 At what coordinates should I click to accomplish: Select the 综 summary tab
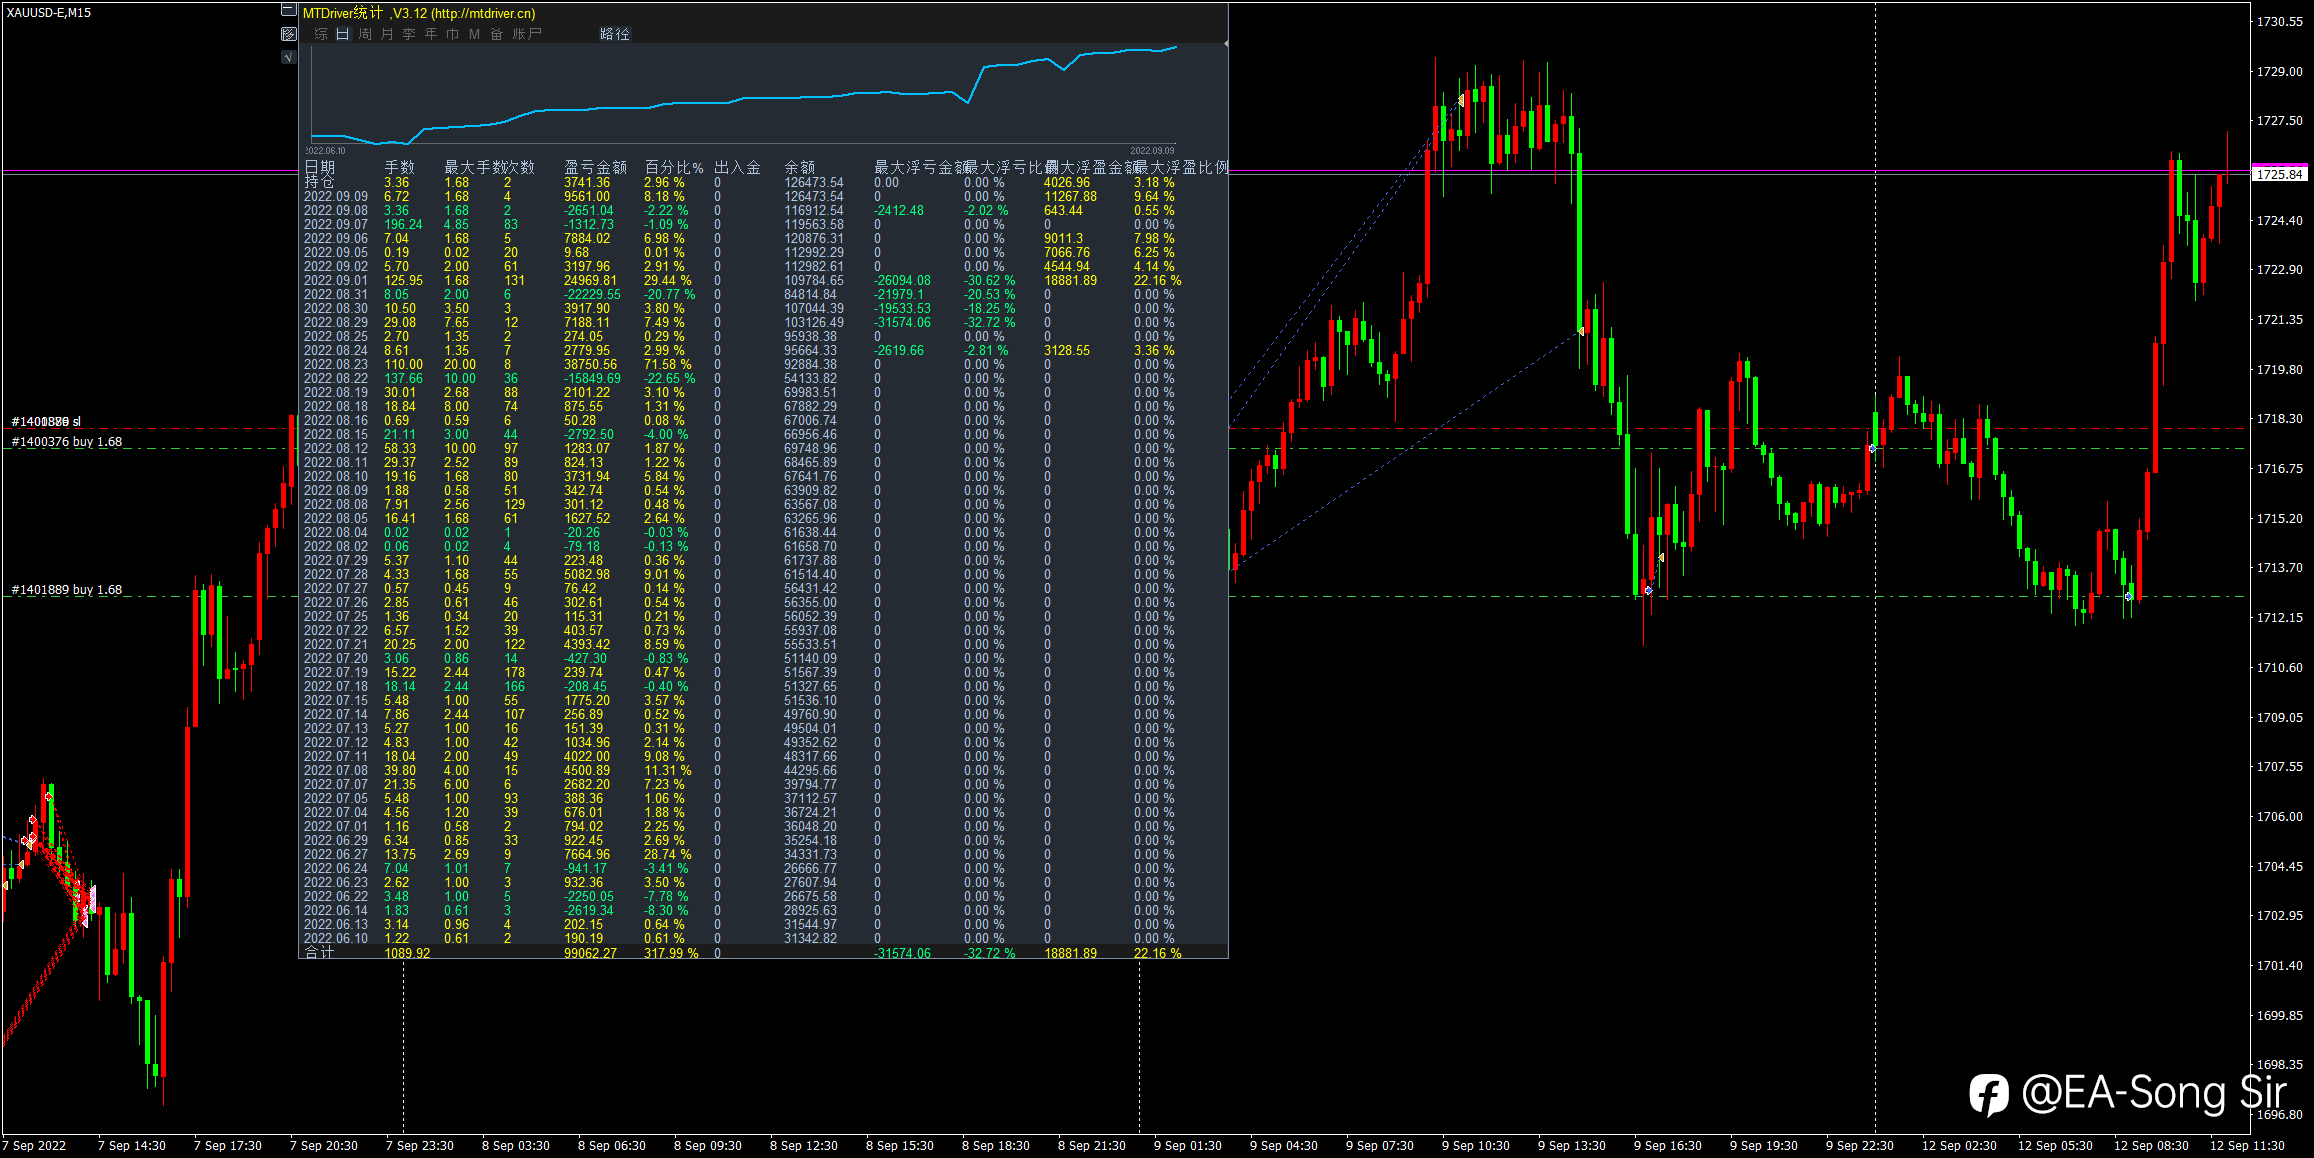tap(321, 34)
